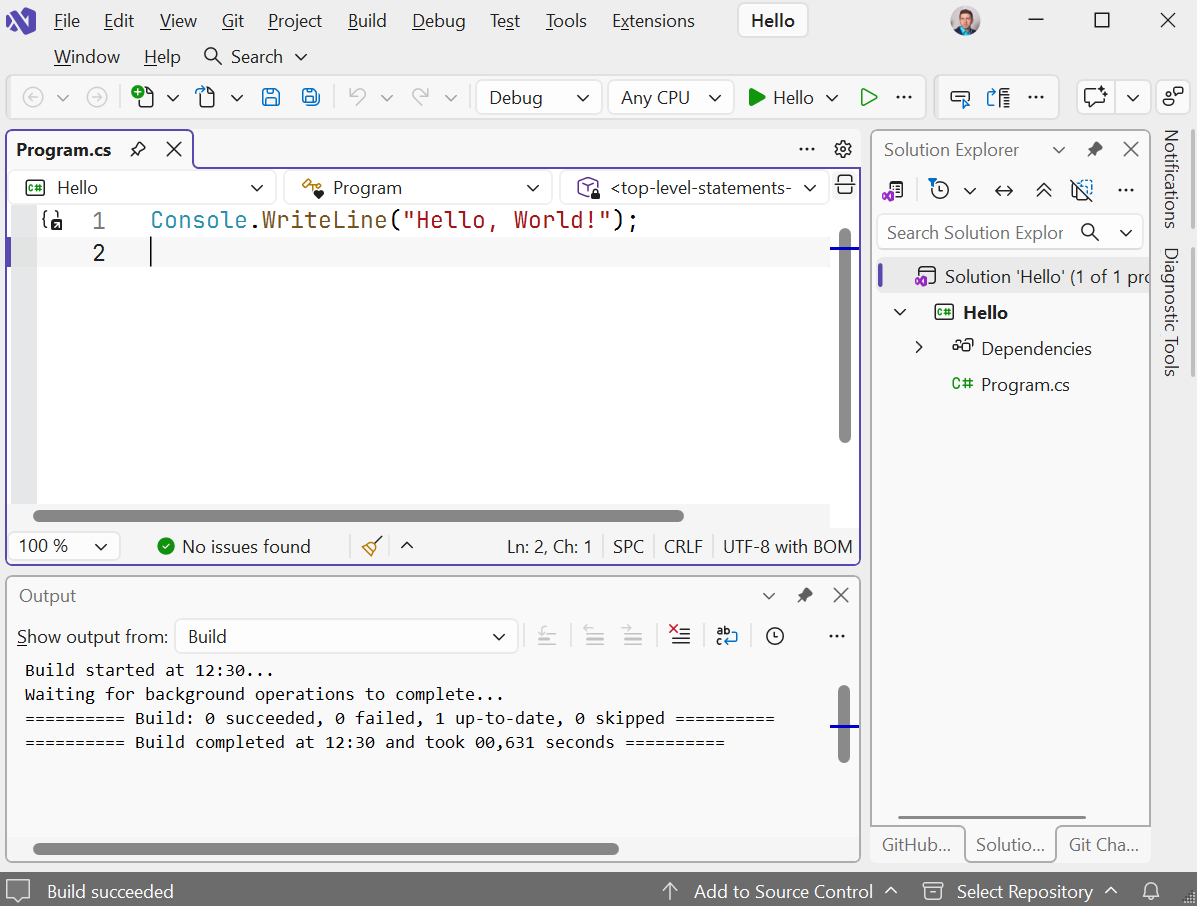
Task: Toggle timestamps clock icon in Output panel
Action: point(775,636)
